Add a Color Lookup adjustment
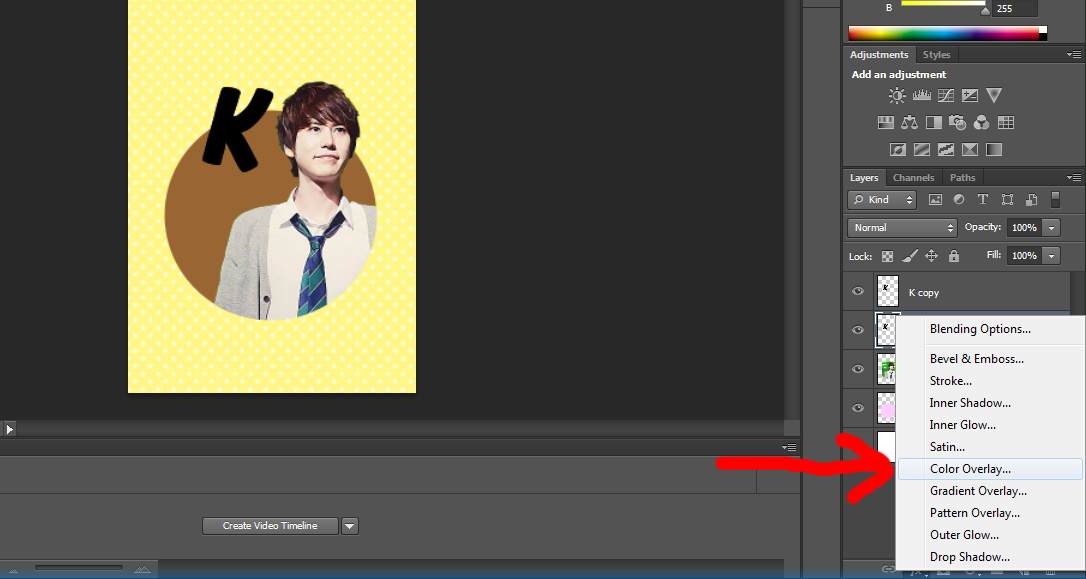1086x579 pixels. (x=1006, y=123)
